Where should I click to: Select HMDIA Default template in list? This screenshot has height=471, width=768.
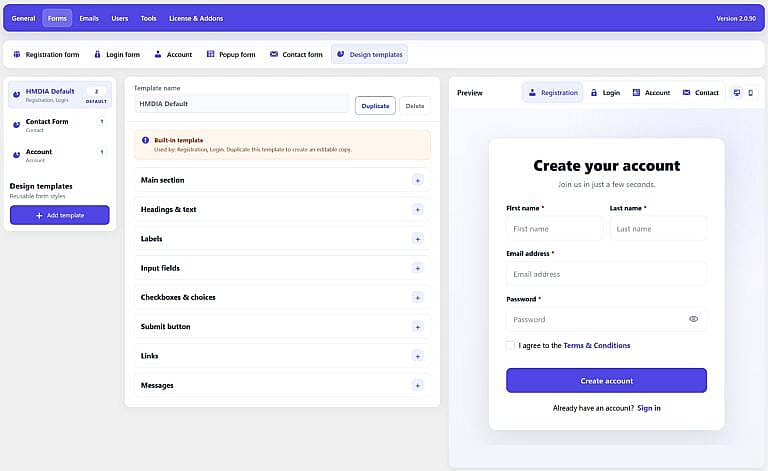(60, 95)
